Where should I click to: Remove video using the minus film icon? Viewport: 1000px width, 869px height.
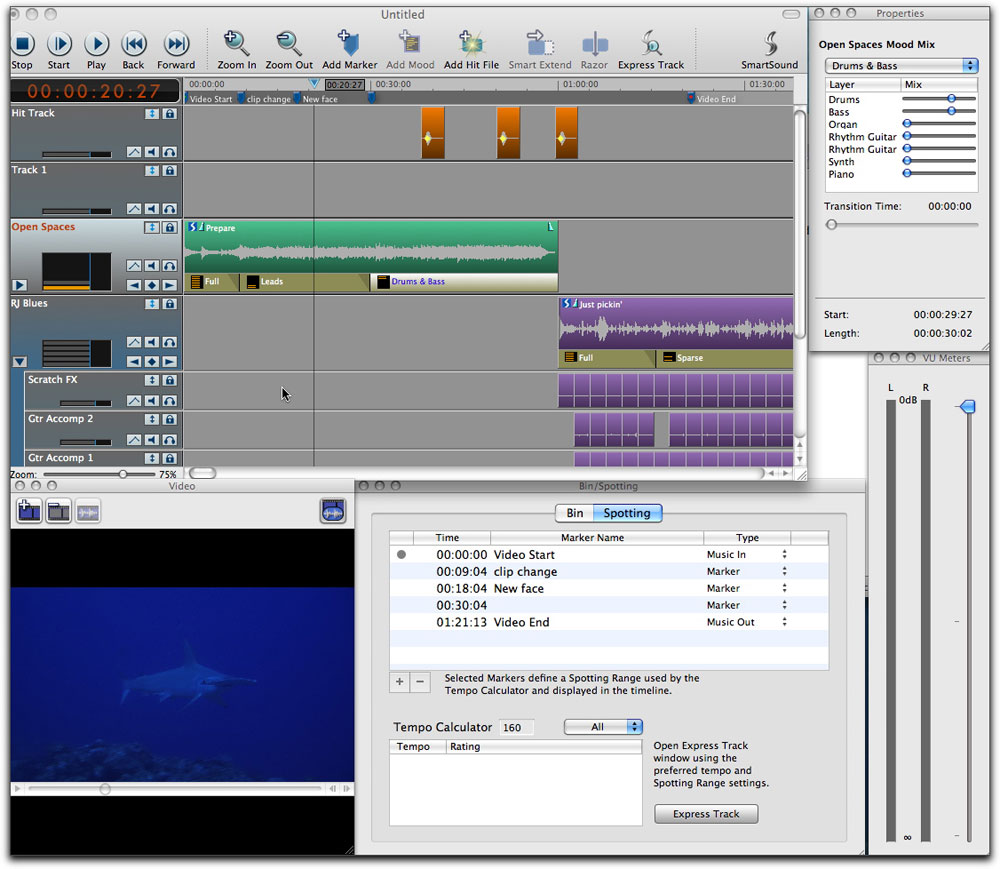click(58, 511)
